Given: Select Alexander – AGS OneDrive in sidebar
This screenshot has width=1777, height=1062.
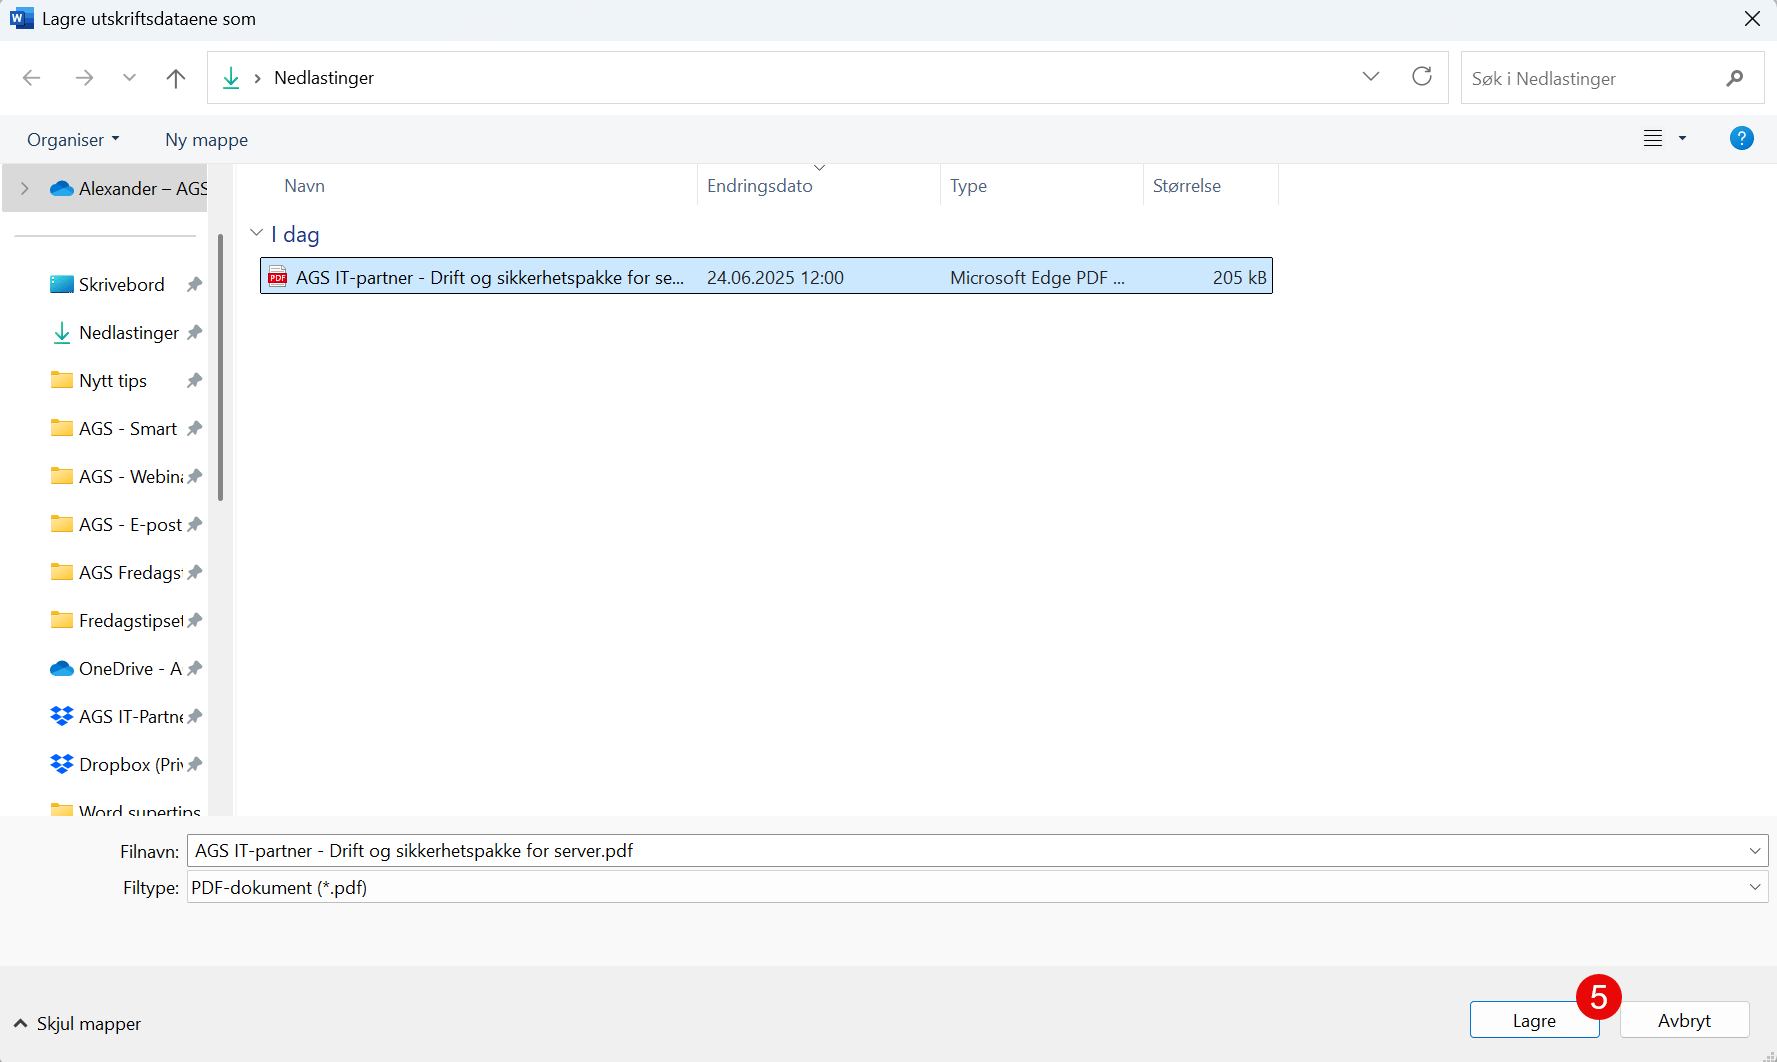Looking at the screenshot, I should 130,188.
